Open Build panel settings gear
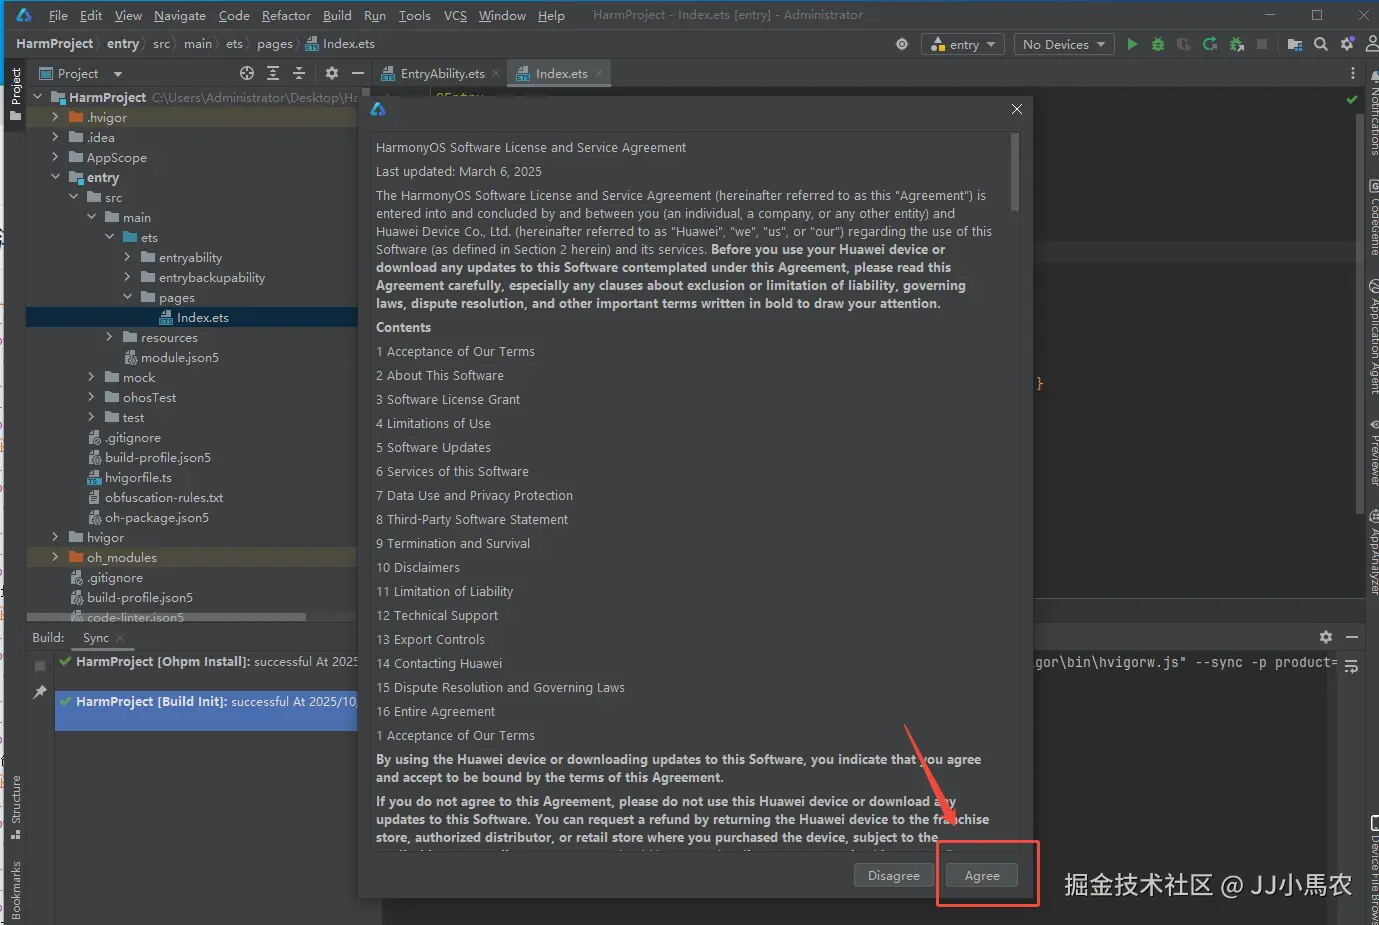The height and width of the screenshot is (925, 1379). click(x=1326, y=637)
